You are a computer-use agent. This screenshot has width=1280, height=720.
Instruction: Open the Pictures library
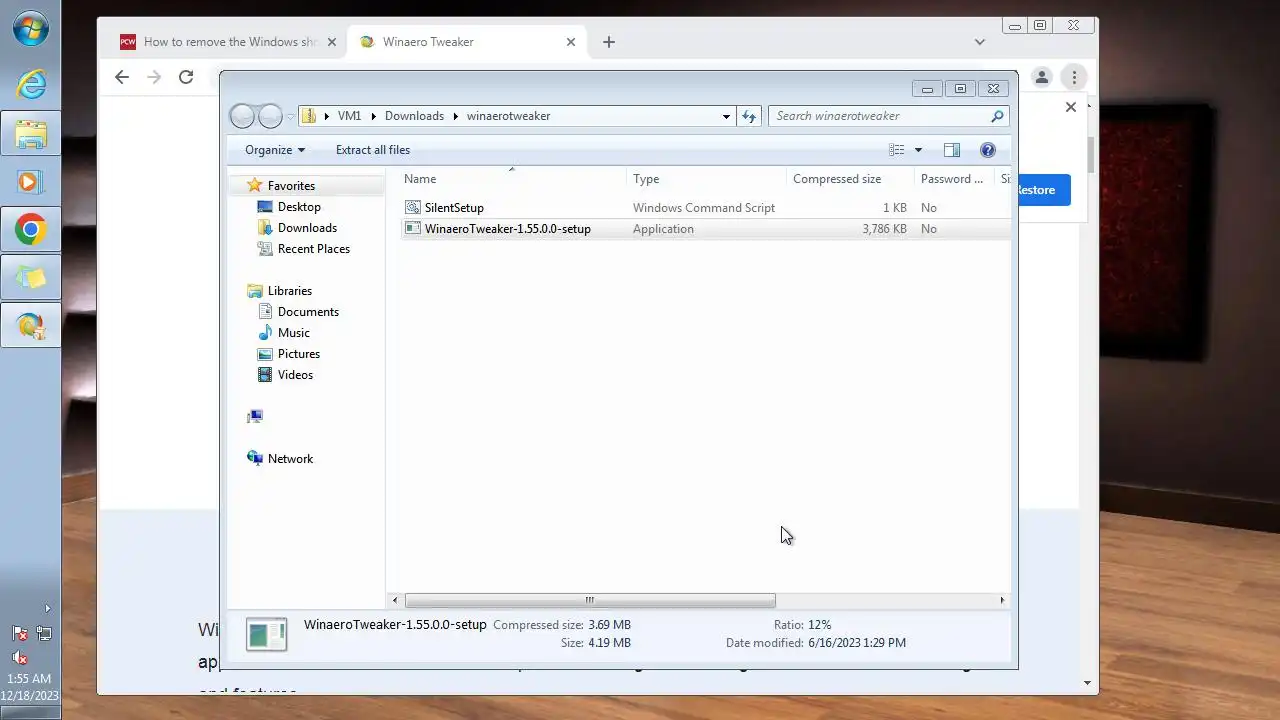299,353
